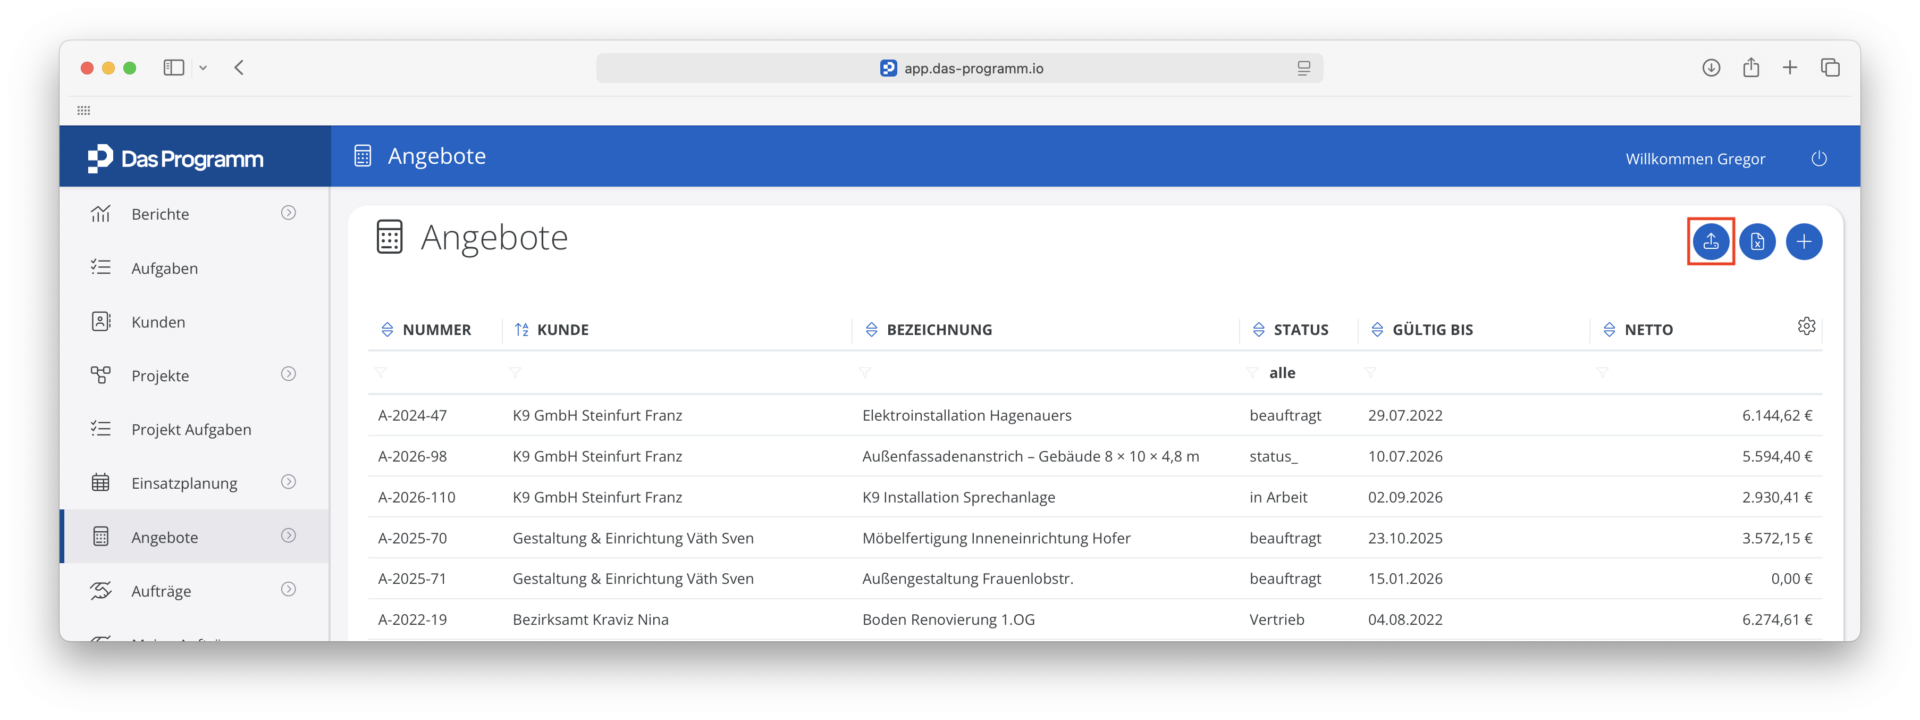The width and height of the screenshot is (1920, 720).
Task: Click the upload icon highlighted in red
Action: click(x=1711, y=241)
